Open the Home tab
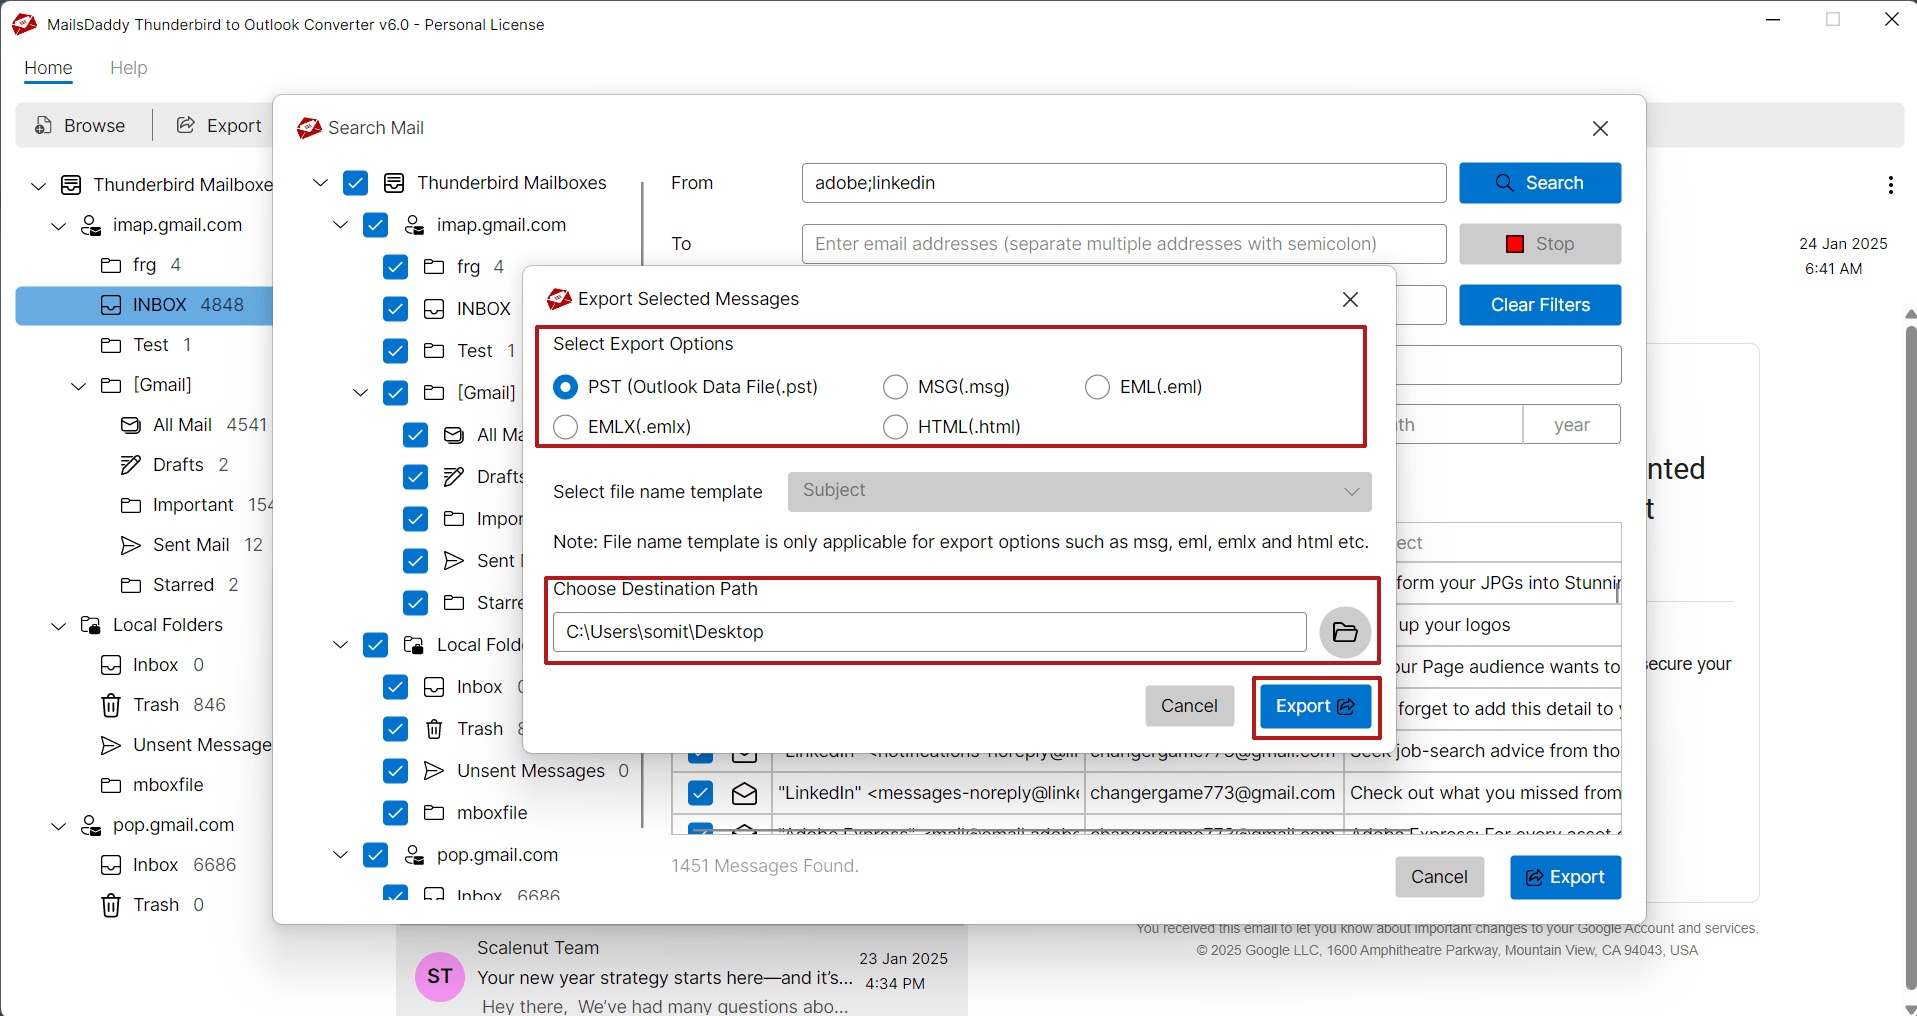 point(48,68)
